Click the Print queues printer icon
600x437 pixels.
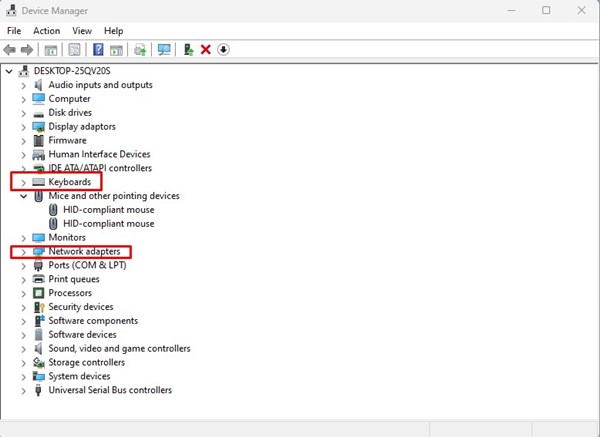(x=39, y=279)
